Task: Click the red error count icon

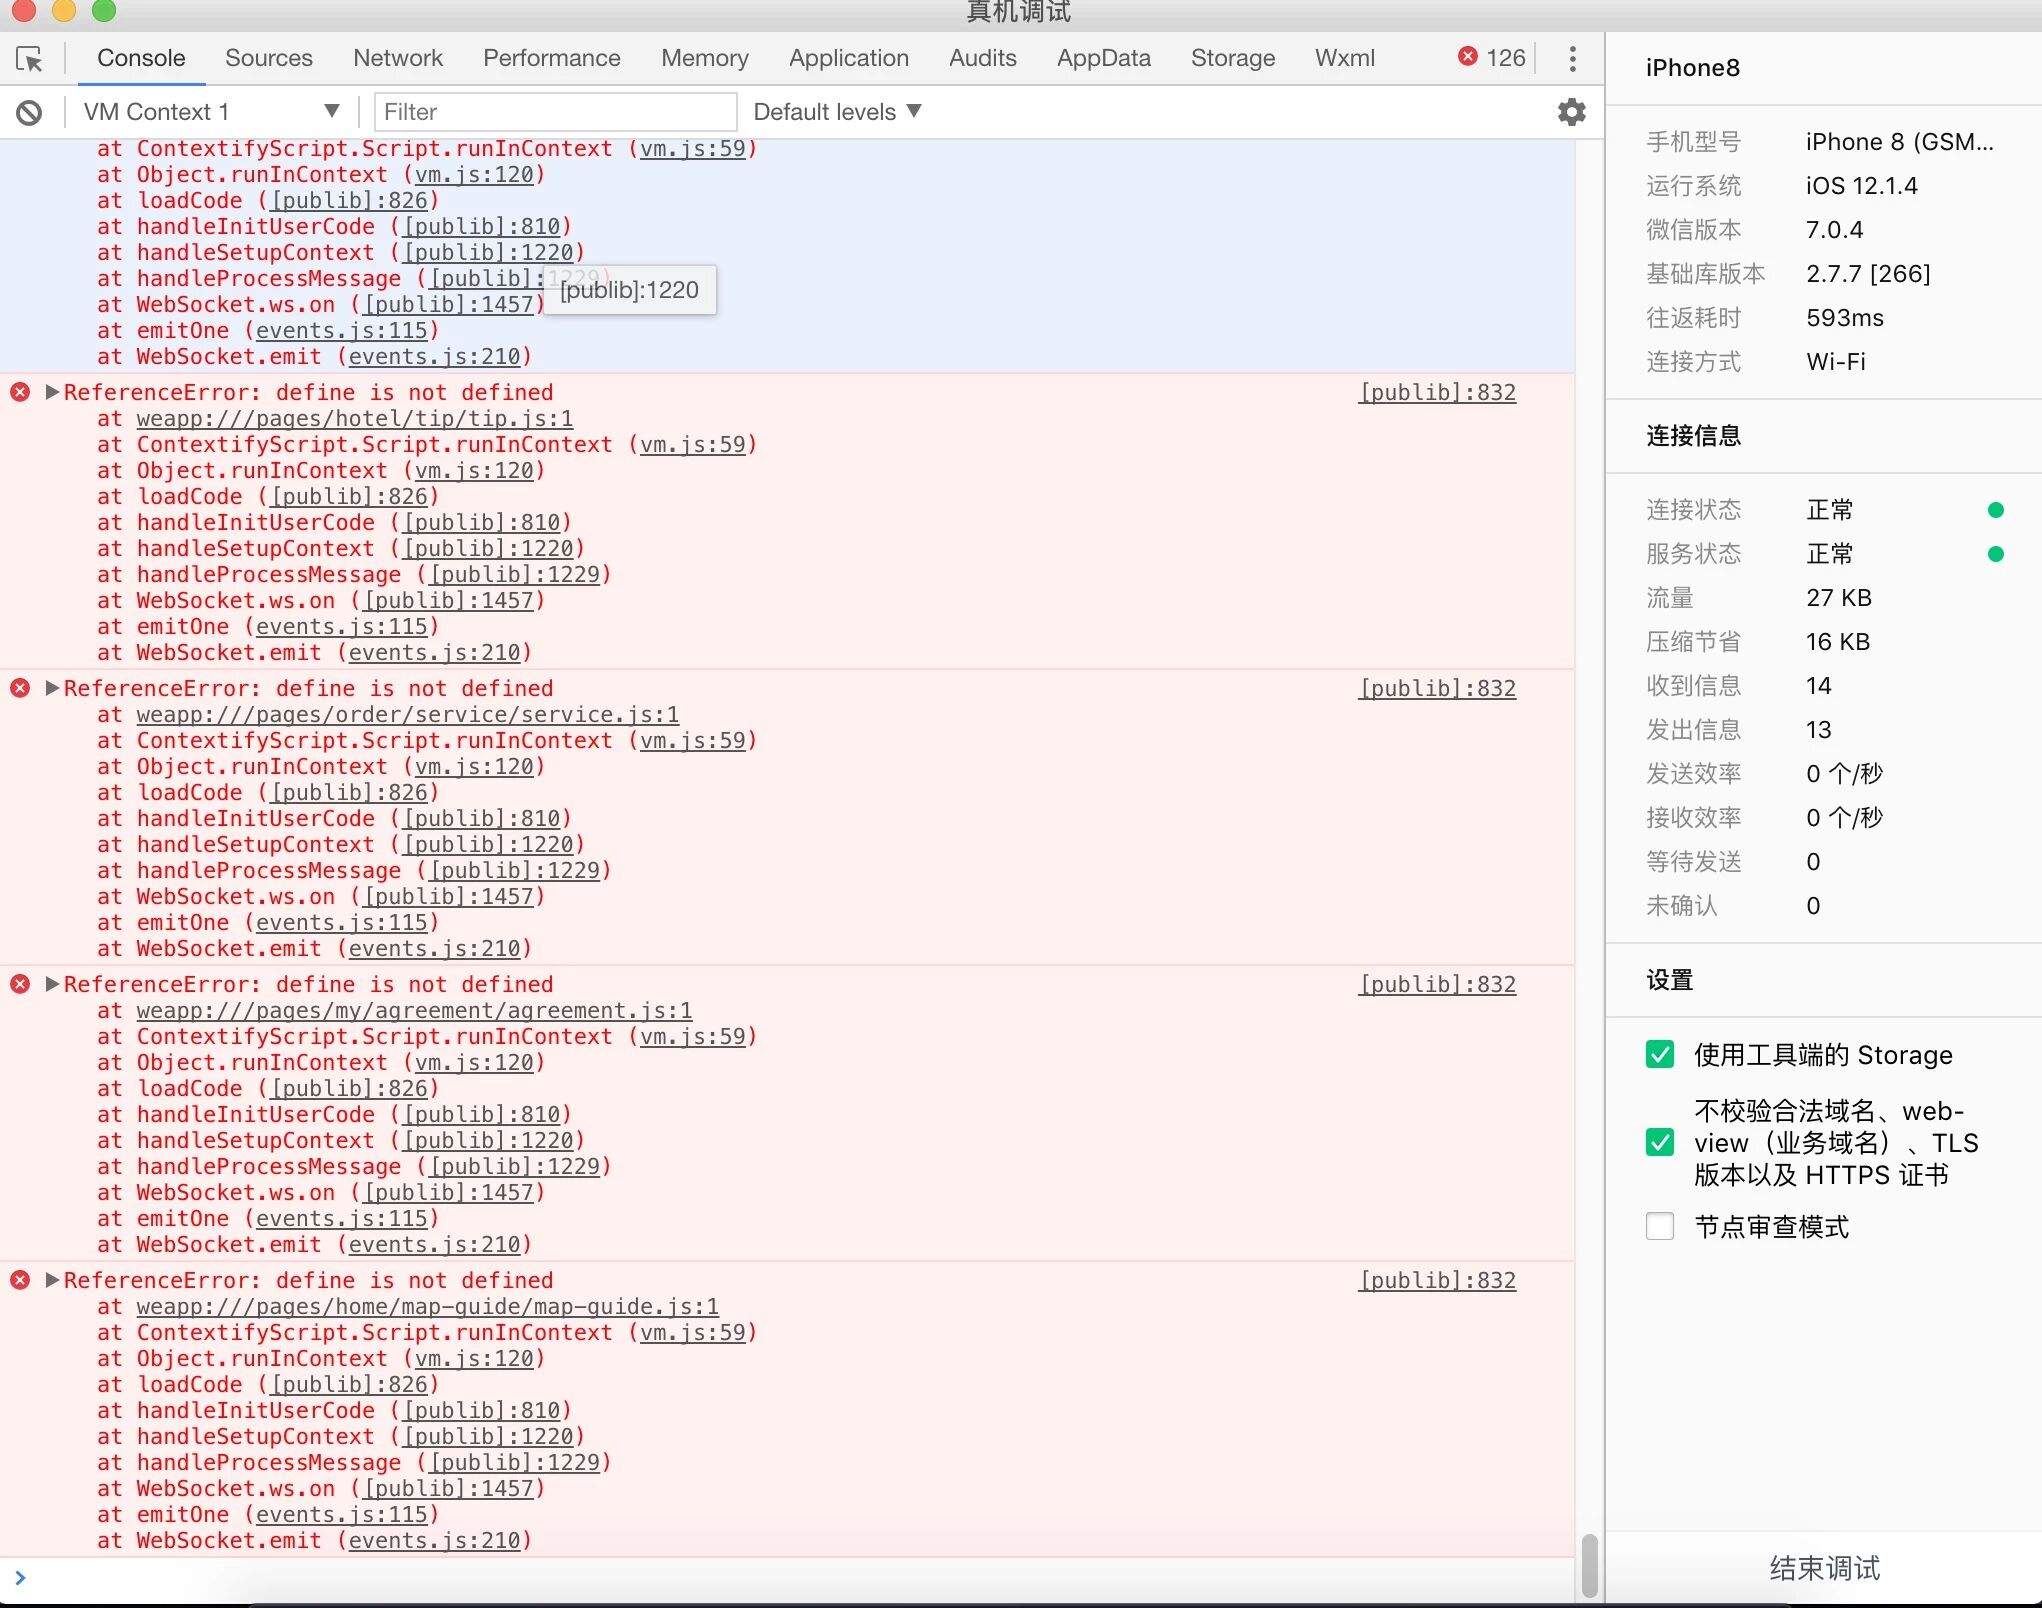Action: pos(1468,57)
